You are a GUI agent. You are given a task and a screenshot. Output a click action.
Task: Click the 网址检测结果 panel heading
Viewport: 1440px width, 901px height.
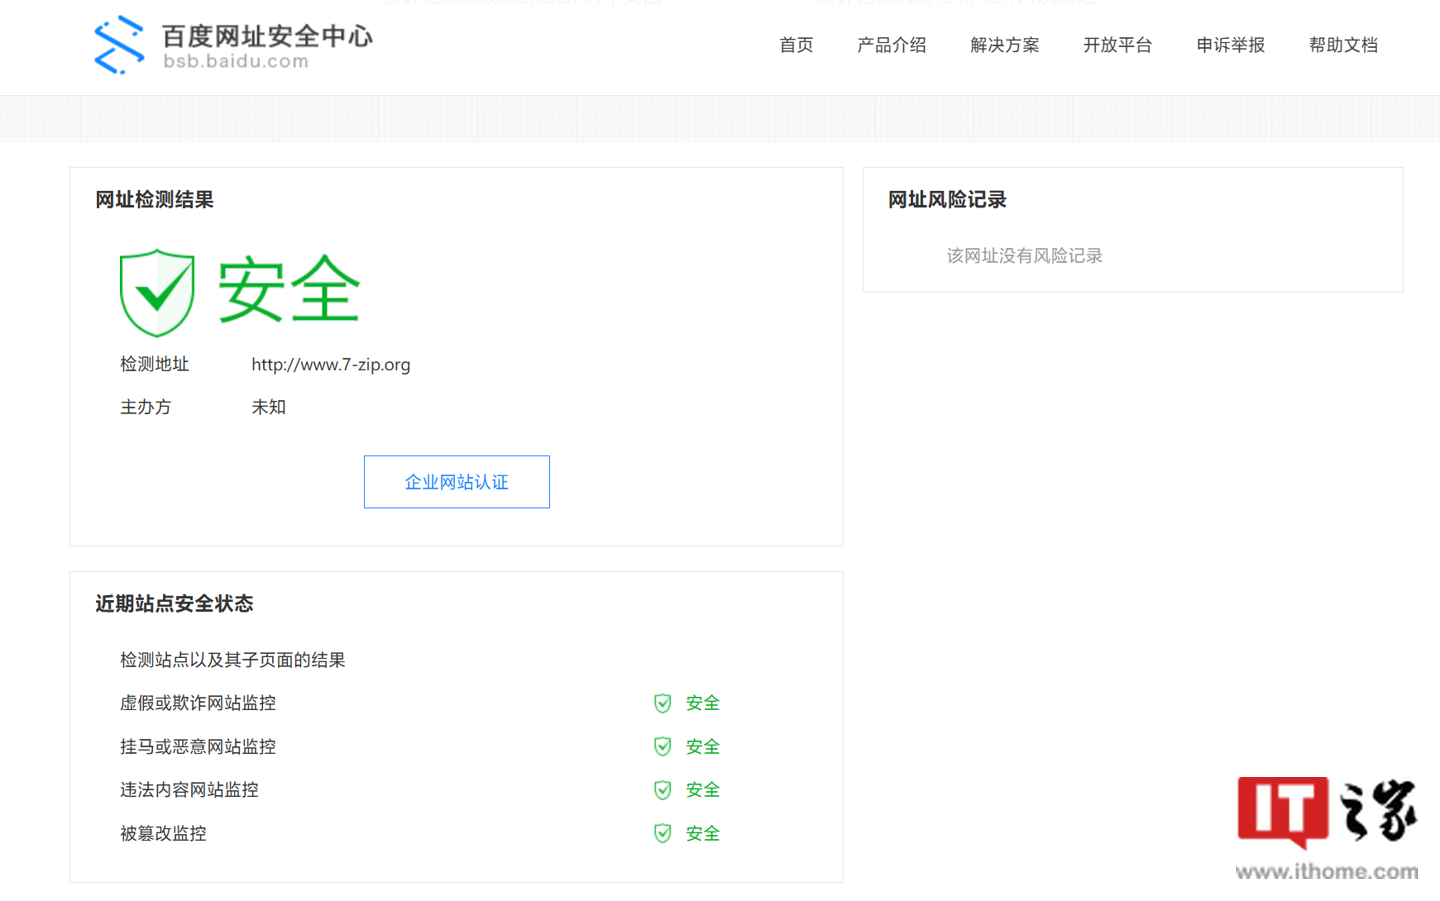tap(154, 199)
